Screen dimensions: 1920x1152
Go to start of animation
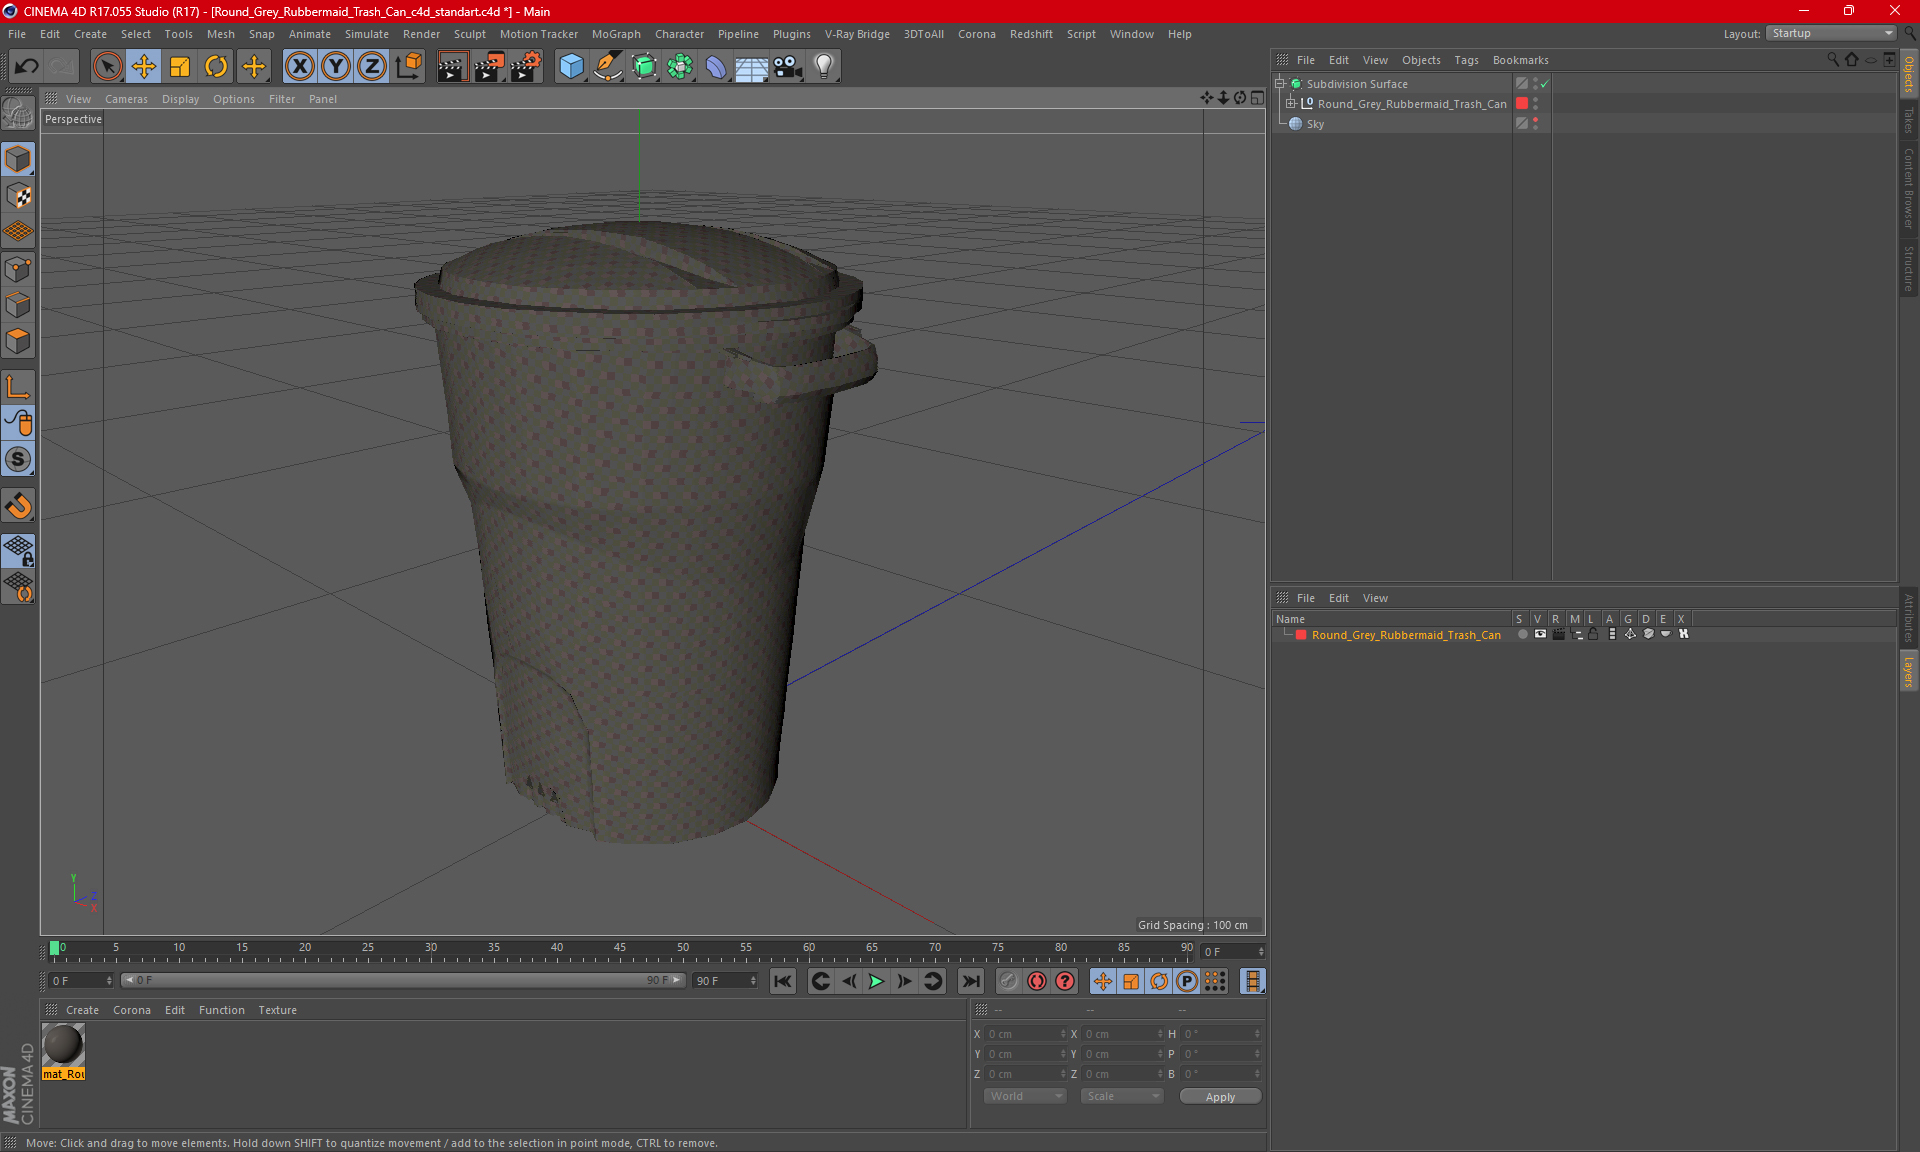coord(783,981)
